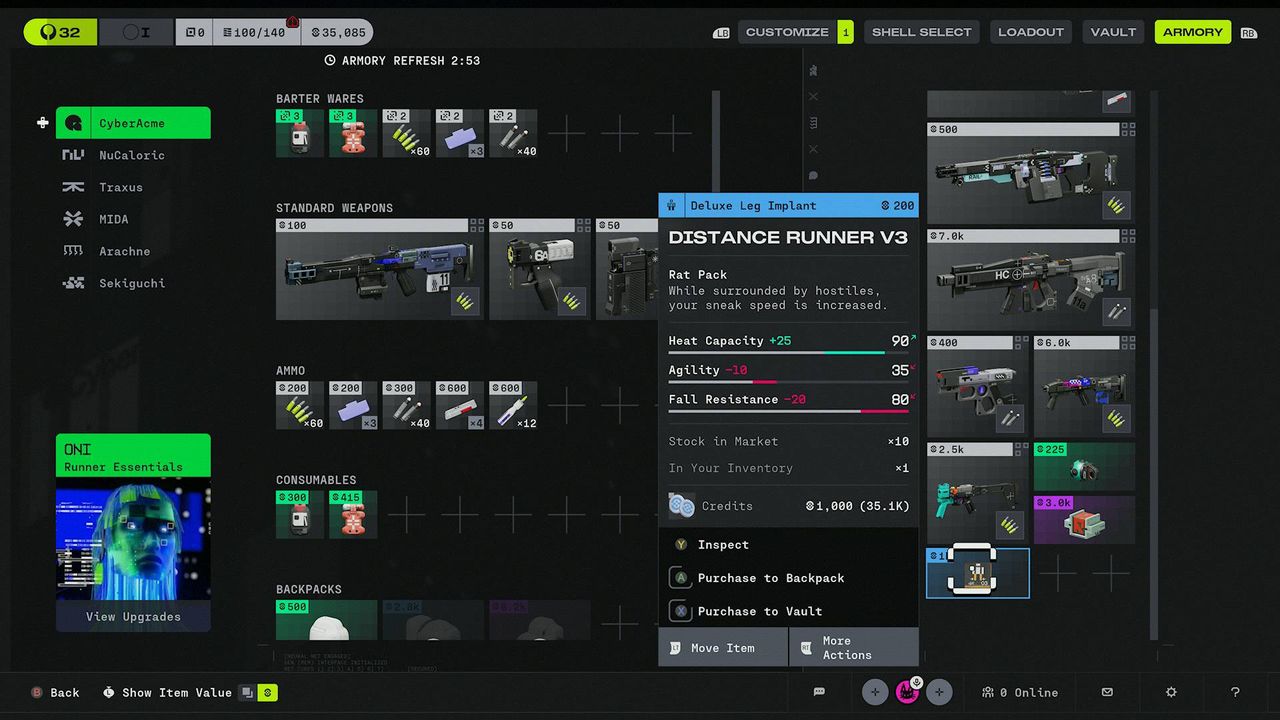Click the Inspect option
1280x720 pixels.
point(722,544)
